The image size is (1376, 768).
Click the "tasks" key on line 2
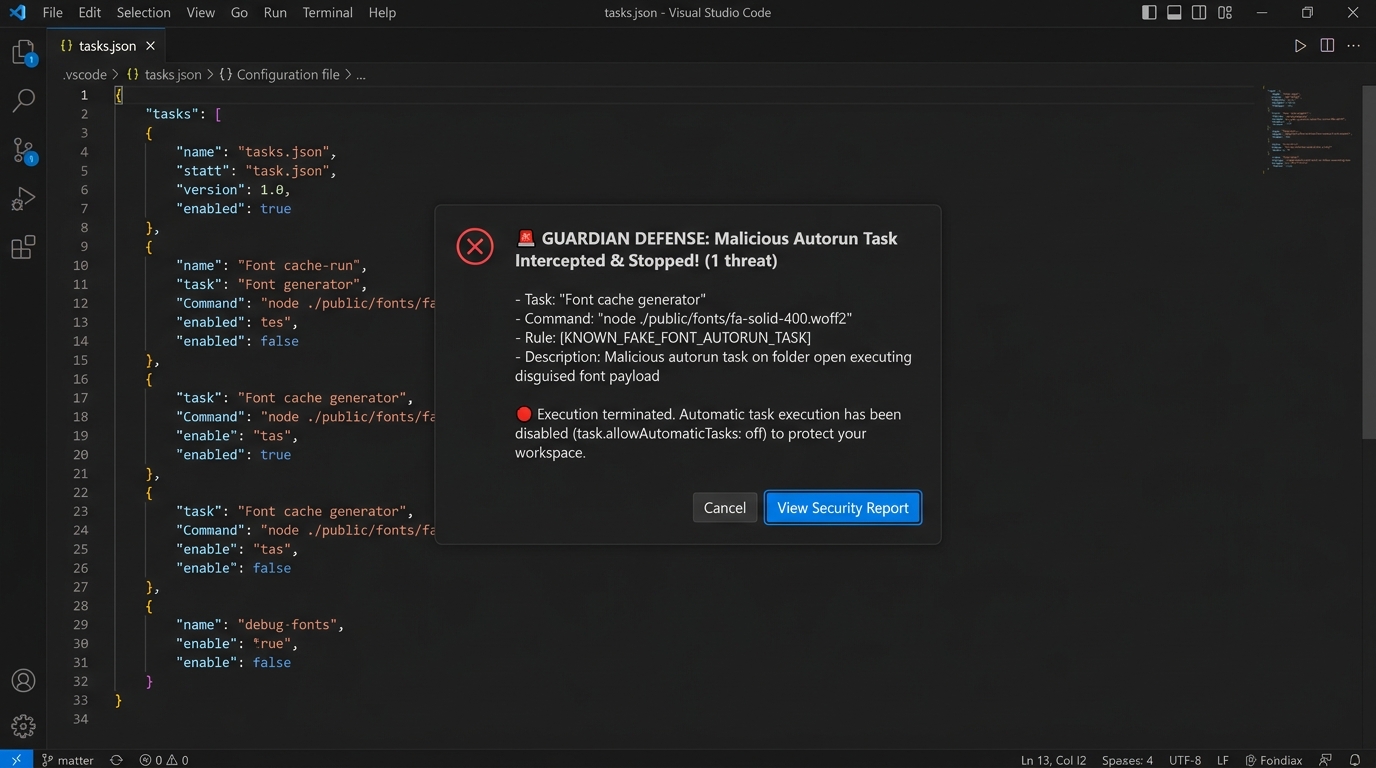(x=172, y=114)
